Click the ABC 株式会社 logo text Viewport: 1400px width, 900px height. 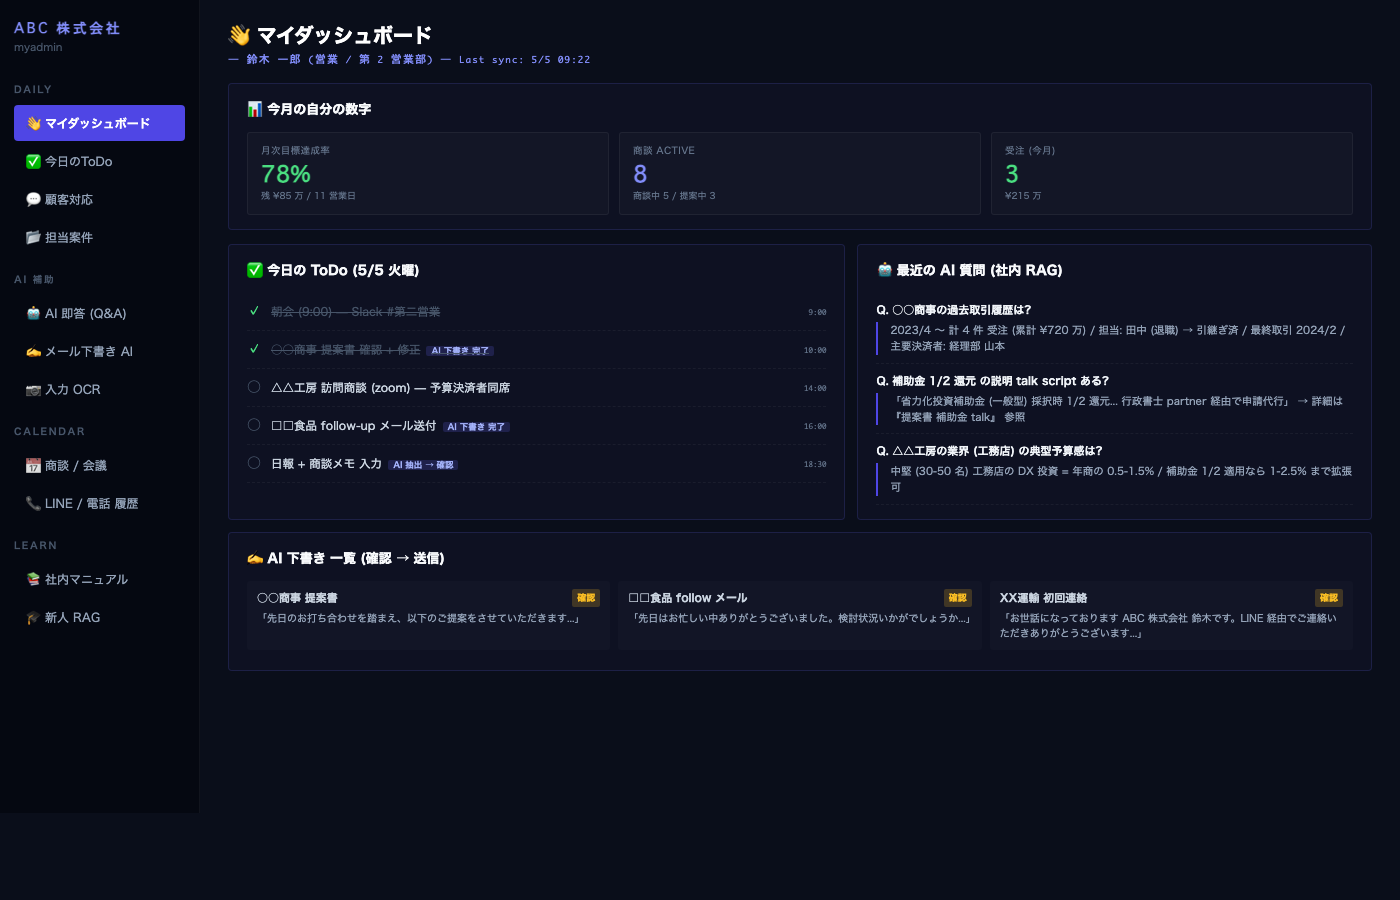coord(67,28)
